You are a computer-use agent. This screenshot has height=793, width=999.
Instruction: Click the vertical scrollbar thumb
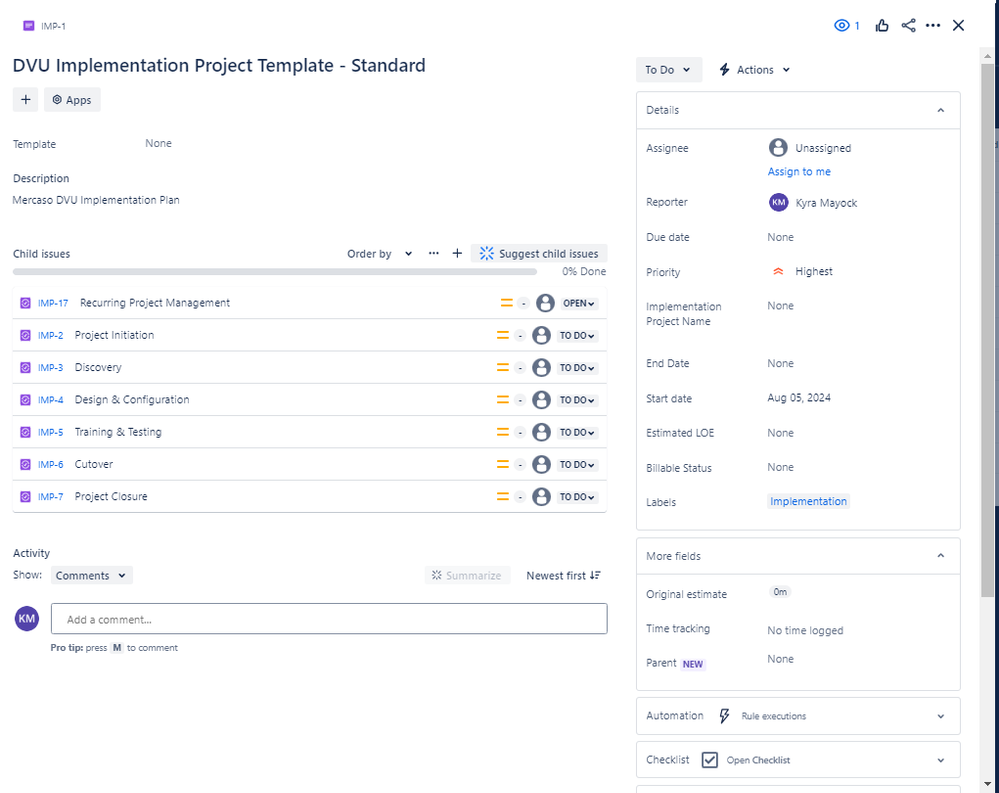pos(988,330)
